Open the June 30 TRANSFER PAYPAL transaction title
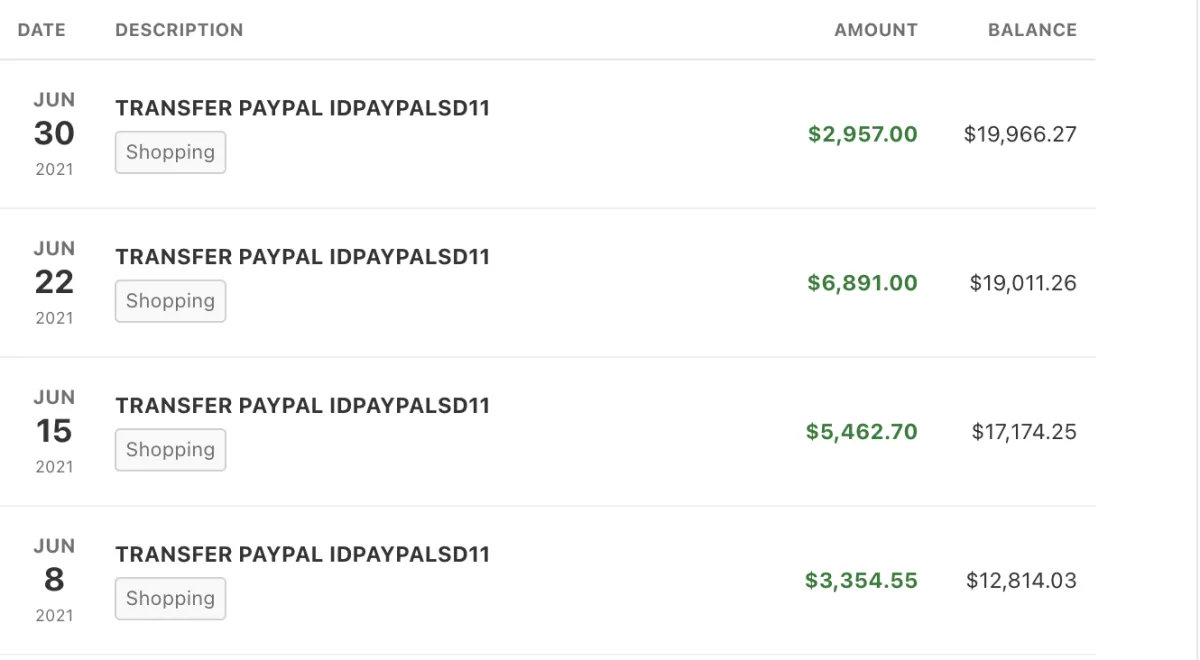The image size is (1200, 660). [x=302, y=109]
